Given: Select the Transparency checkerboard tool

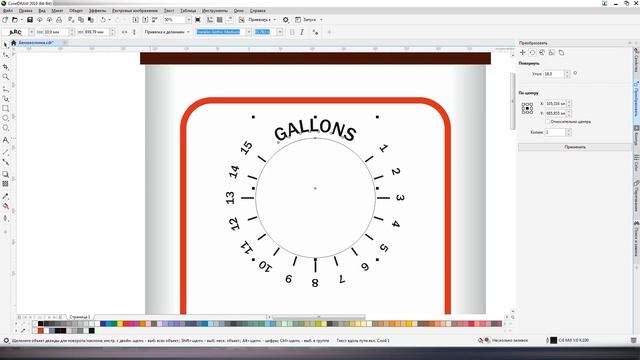Looking at the screenshot, I should [x=5, y=184].
